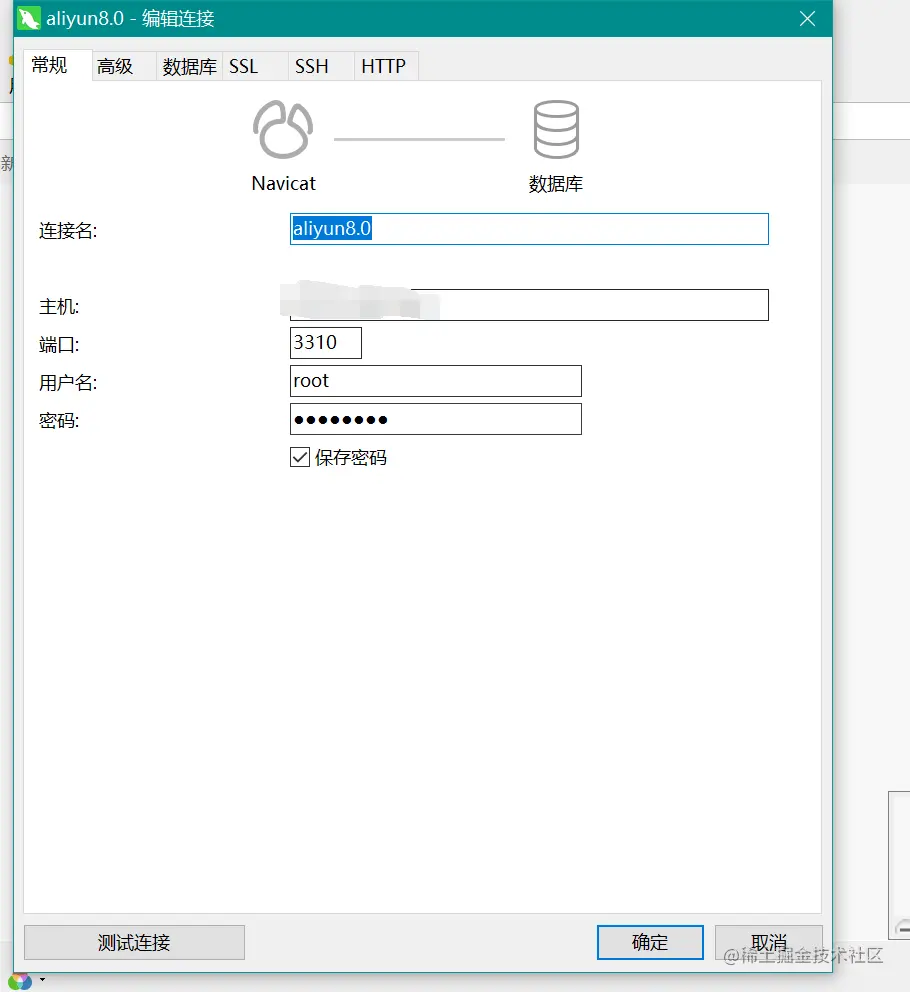Click the Navicat logo icon

(x=283, y=130)
